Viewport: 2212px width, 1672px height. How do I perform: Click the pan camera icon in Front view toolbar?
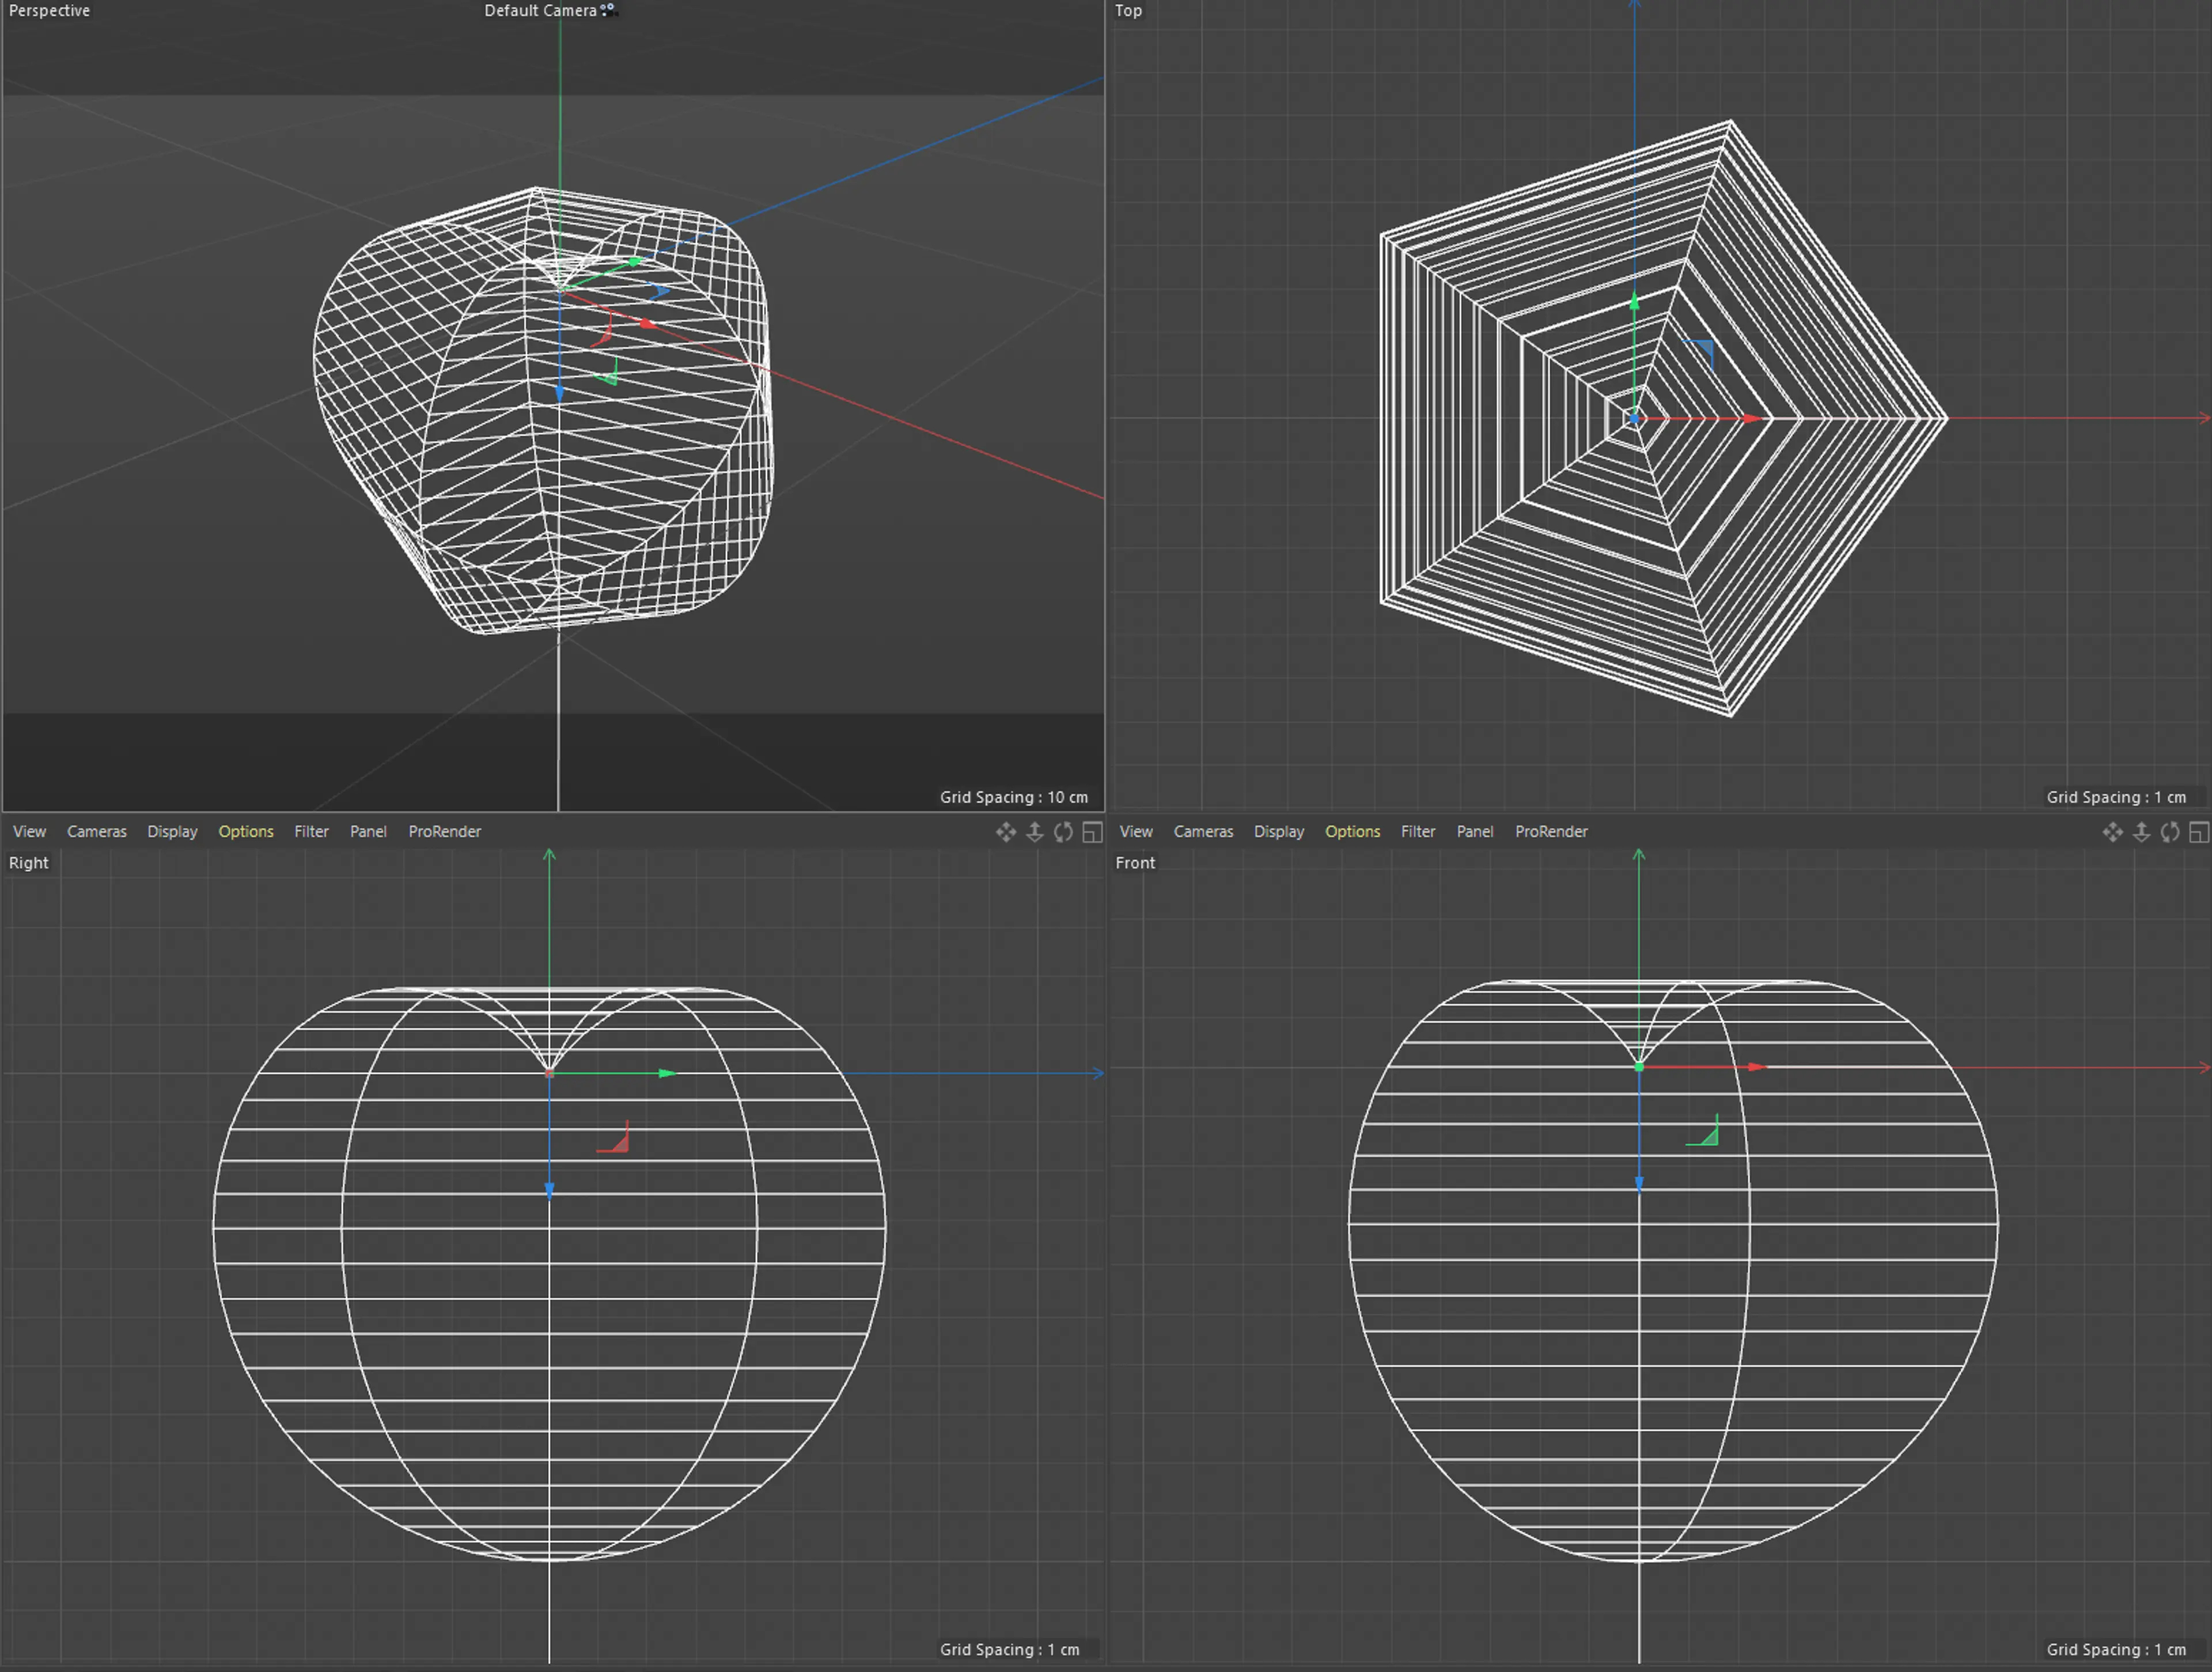pyautogui.click(x=2112, y=832)
